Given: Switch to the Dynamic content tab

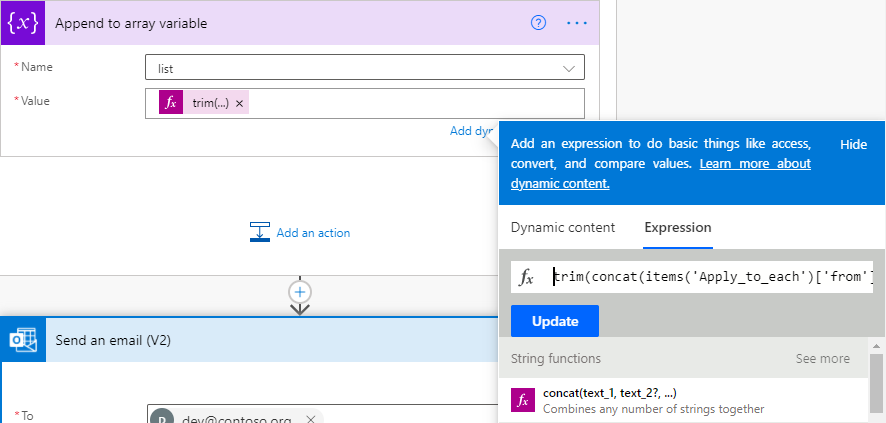Looking at the screenshot, I should 563,228.
